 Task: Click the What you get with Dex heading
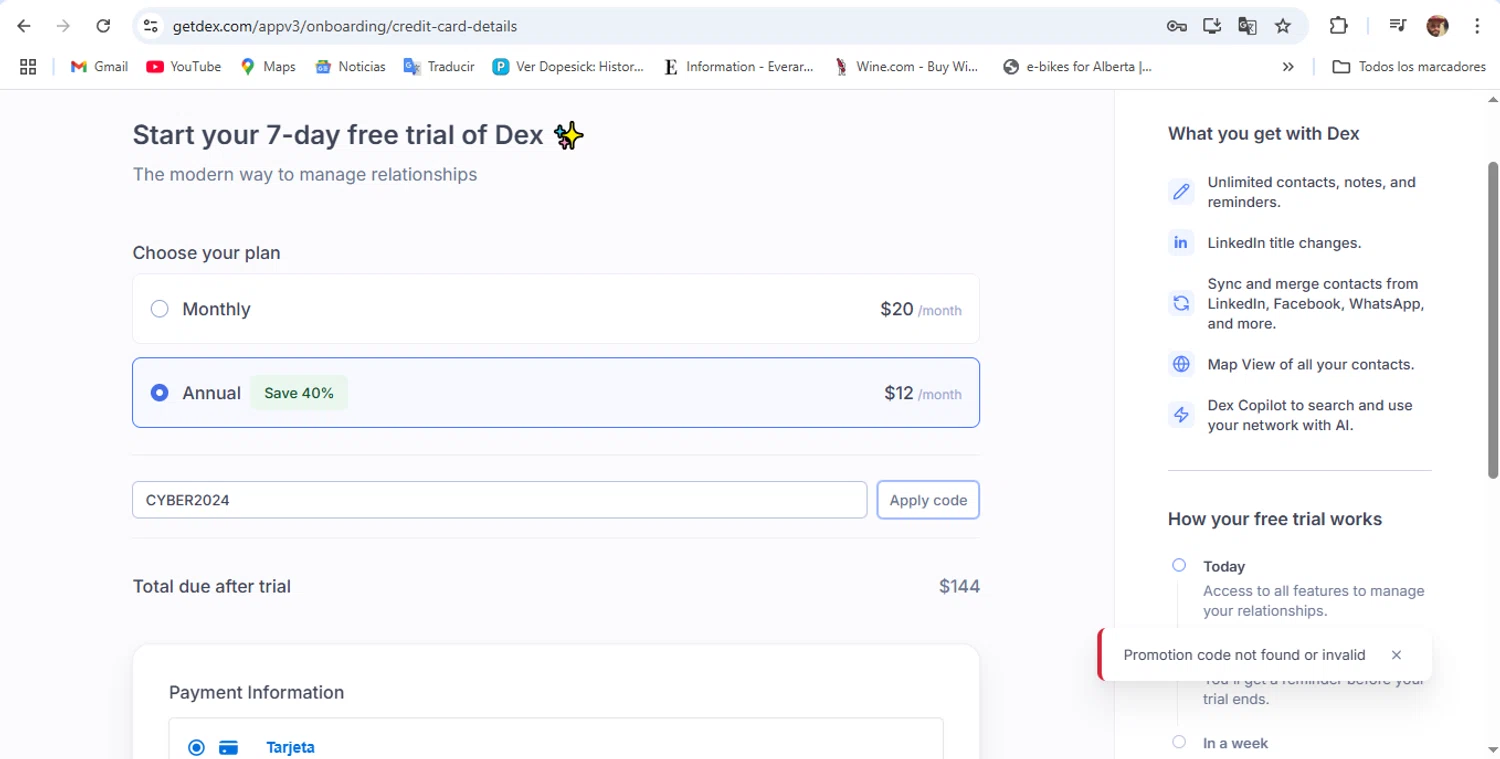(1263, 134)
